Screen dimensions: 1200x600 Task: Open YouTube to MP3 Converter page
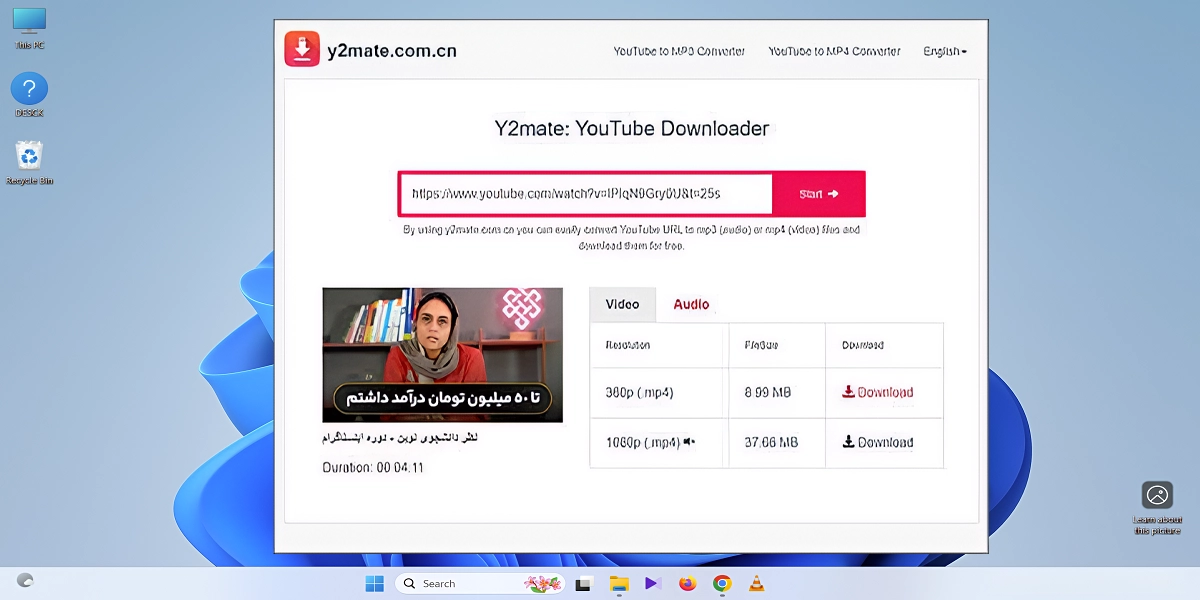coord(679,51)
